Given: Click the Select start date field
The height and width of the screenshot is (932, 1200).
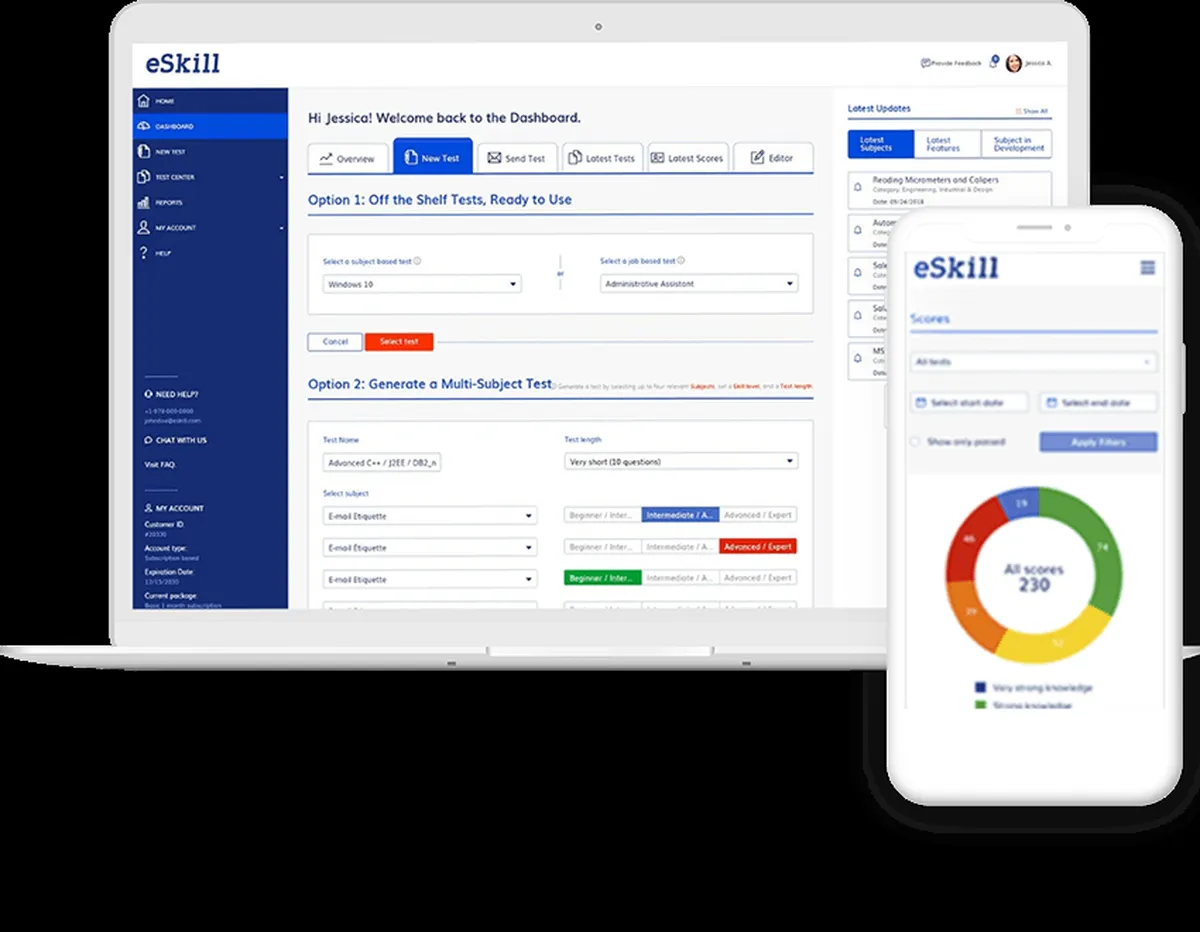Looking at the screenshot, I should [970, 402].
